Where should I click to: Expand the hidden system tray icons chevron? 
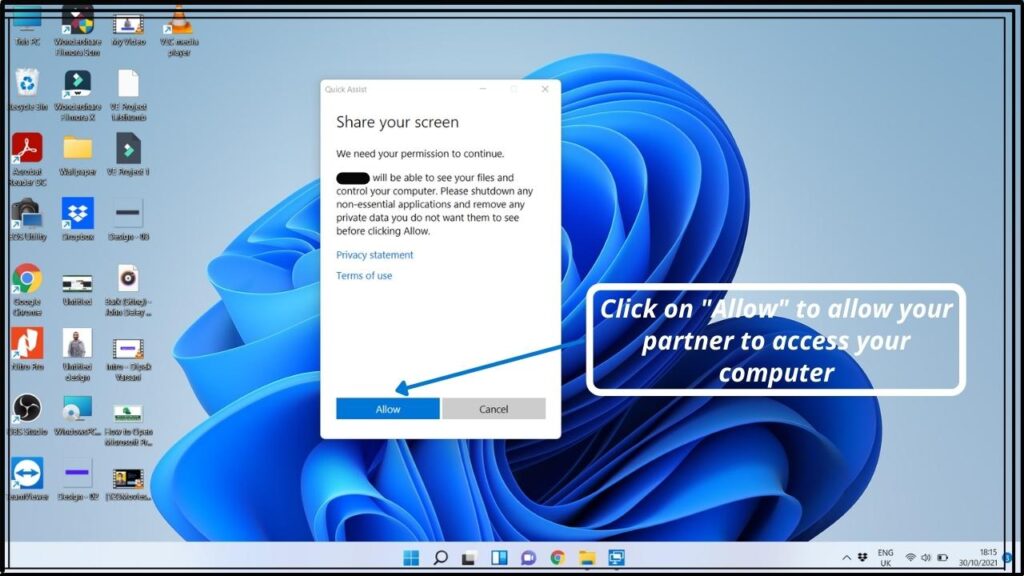(847, 557)
